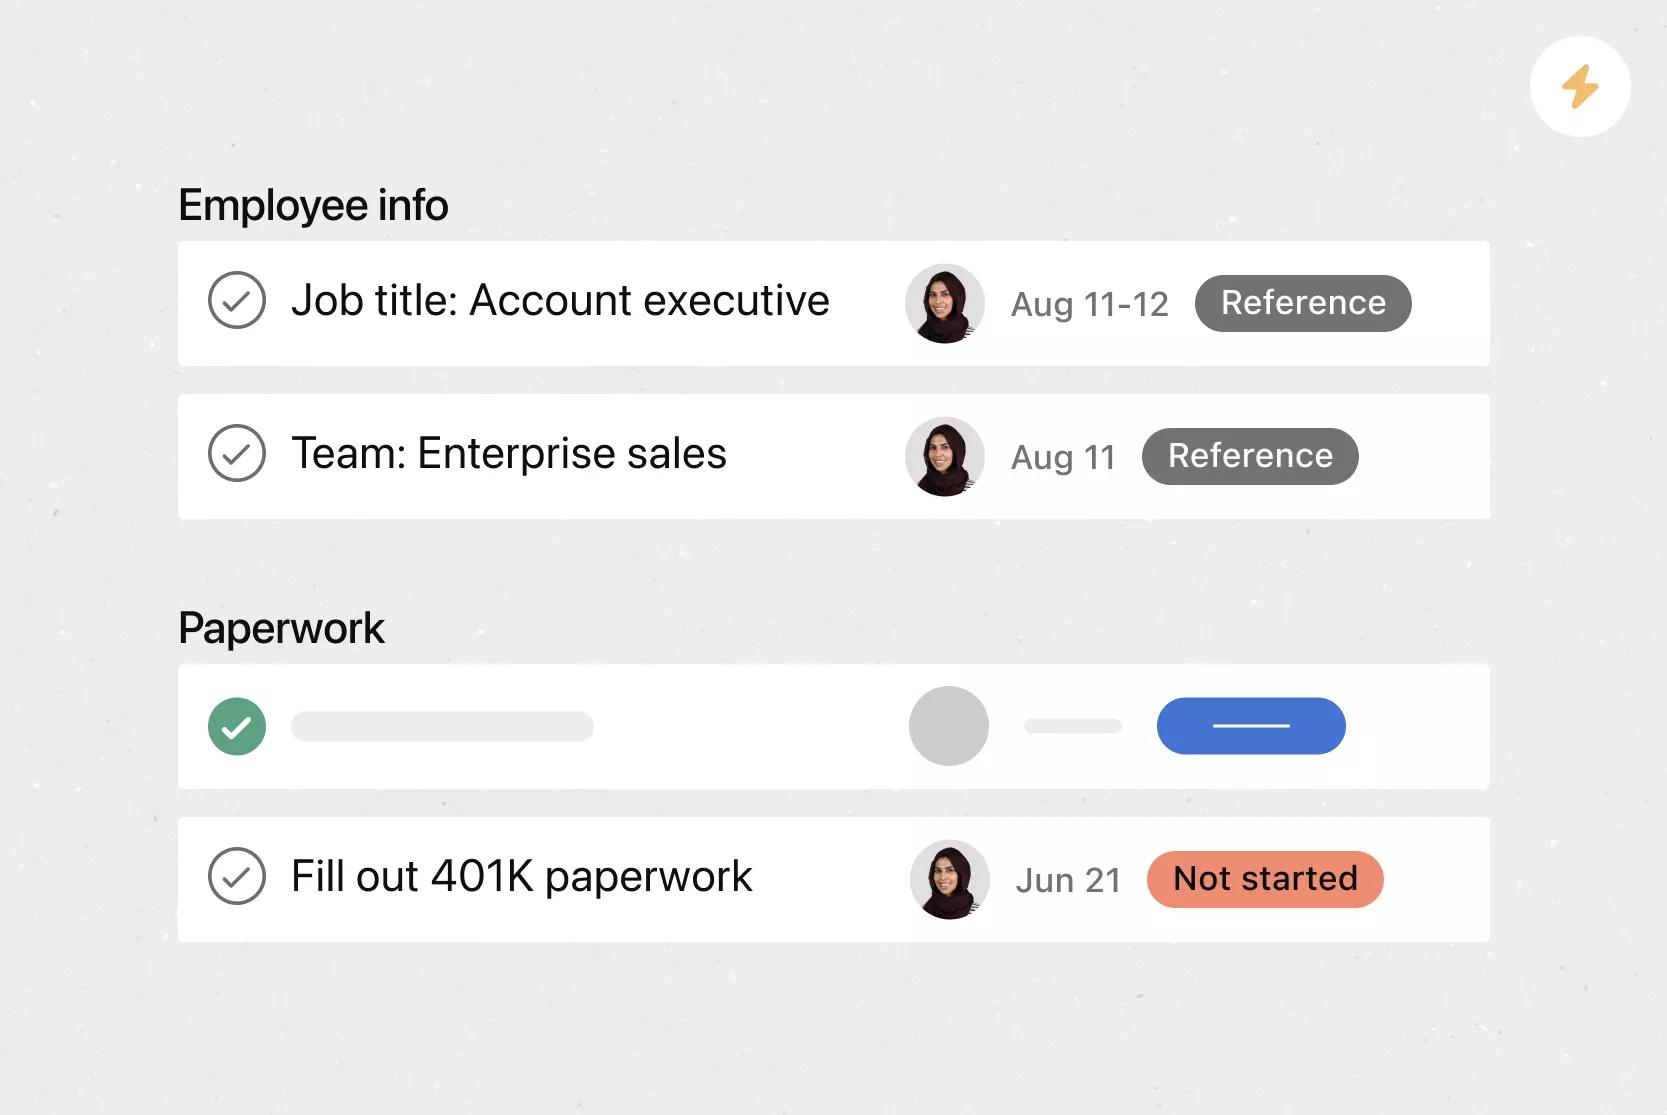Open assignee avatar on Team: Enterprise sales task
Screen dimensions: 1667x1115
click(945, 456)
